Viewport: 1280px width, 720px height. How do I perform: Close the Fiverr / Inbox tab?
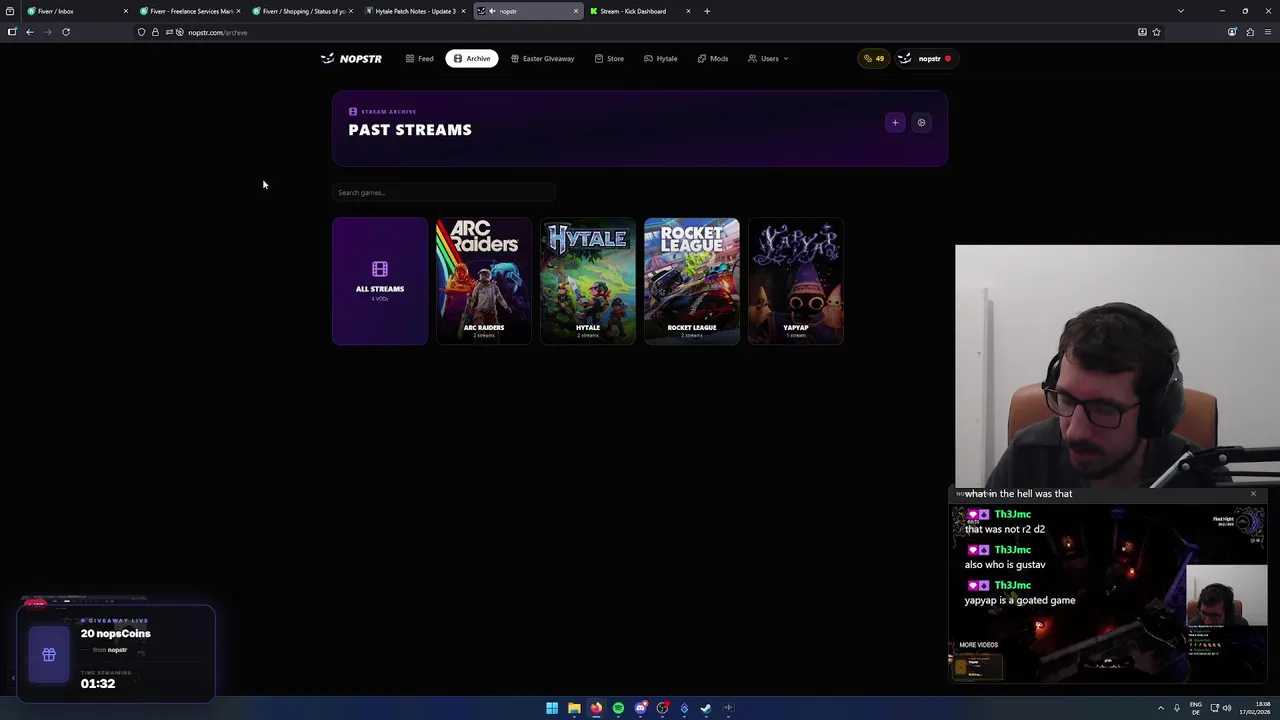(126, 11)
